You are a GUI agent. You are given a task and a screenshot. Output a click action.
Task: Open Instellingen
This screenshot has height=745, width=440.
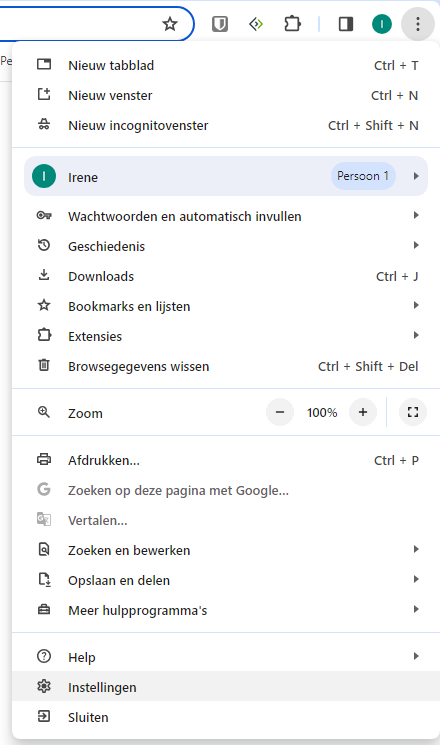pos(226,687)
